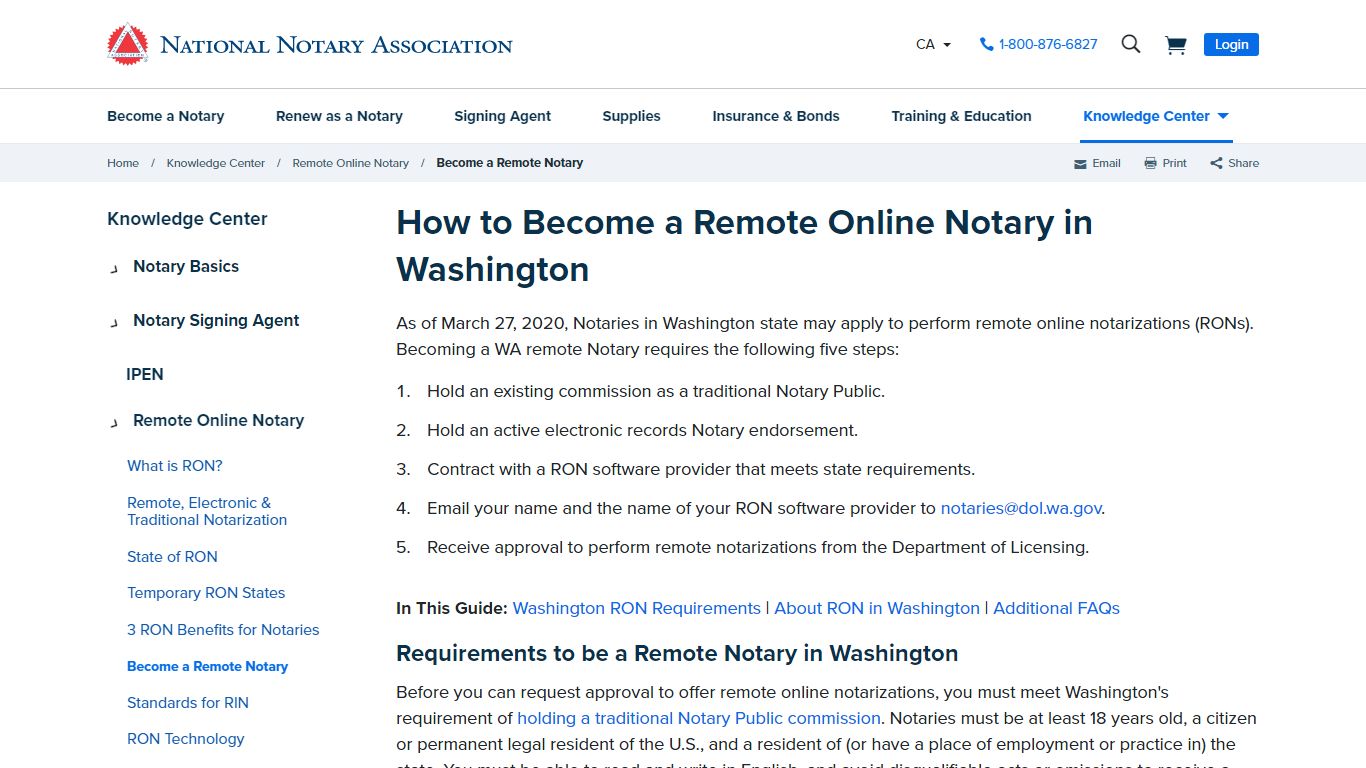Open the Training & Education menu
This screenshot has width=1366, height=768.
[961, 116]
